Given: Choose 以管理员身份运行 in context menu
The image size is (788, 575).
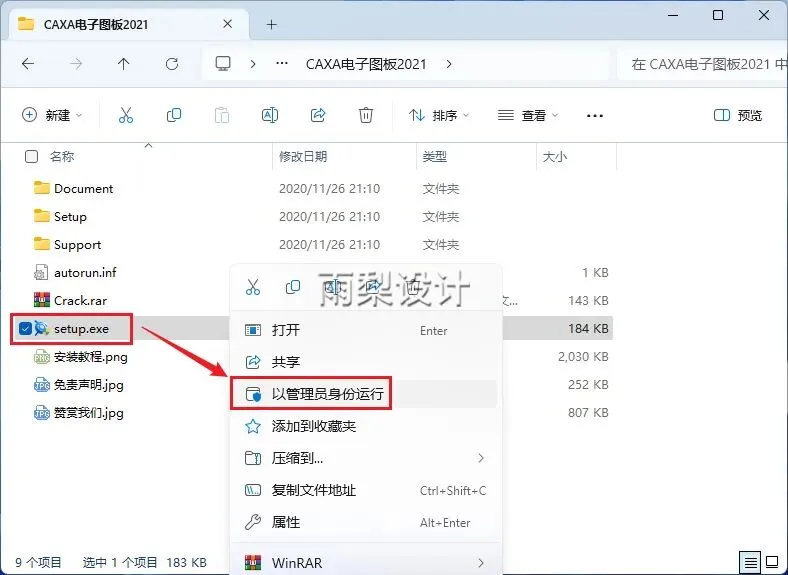Looking at the screenshot, I should (366, 394).
